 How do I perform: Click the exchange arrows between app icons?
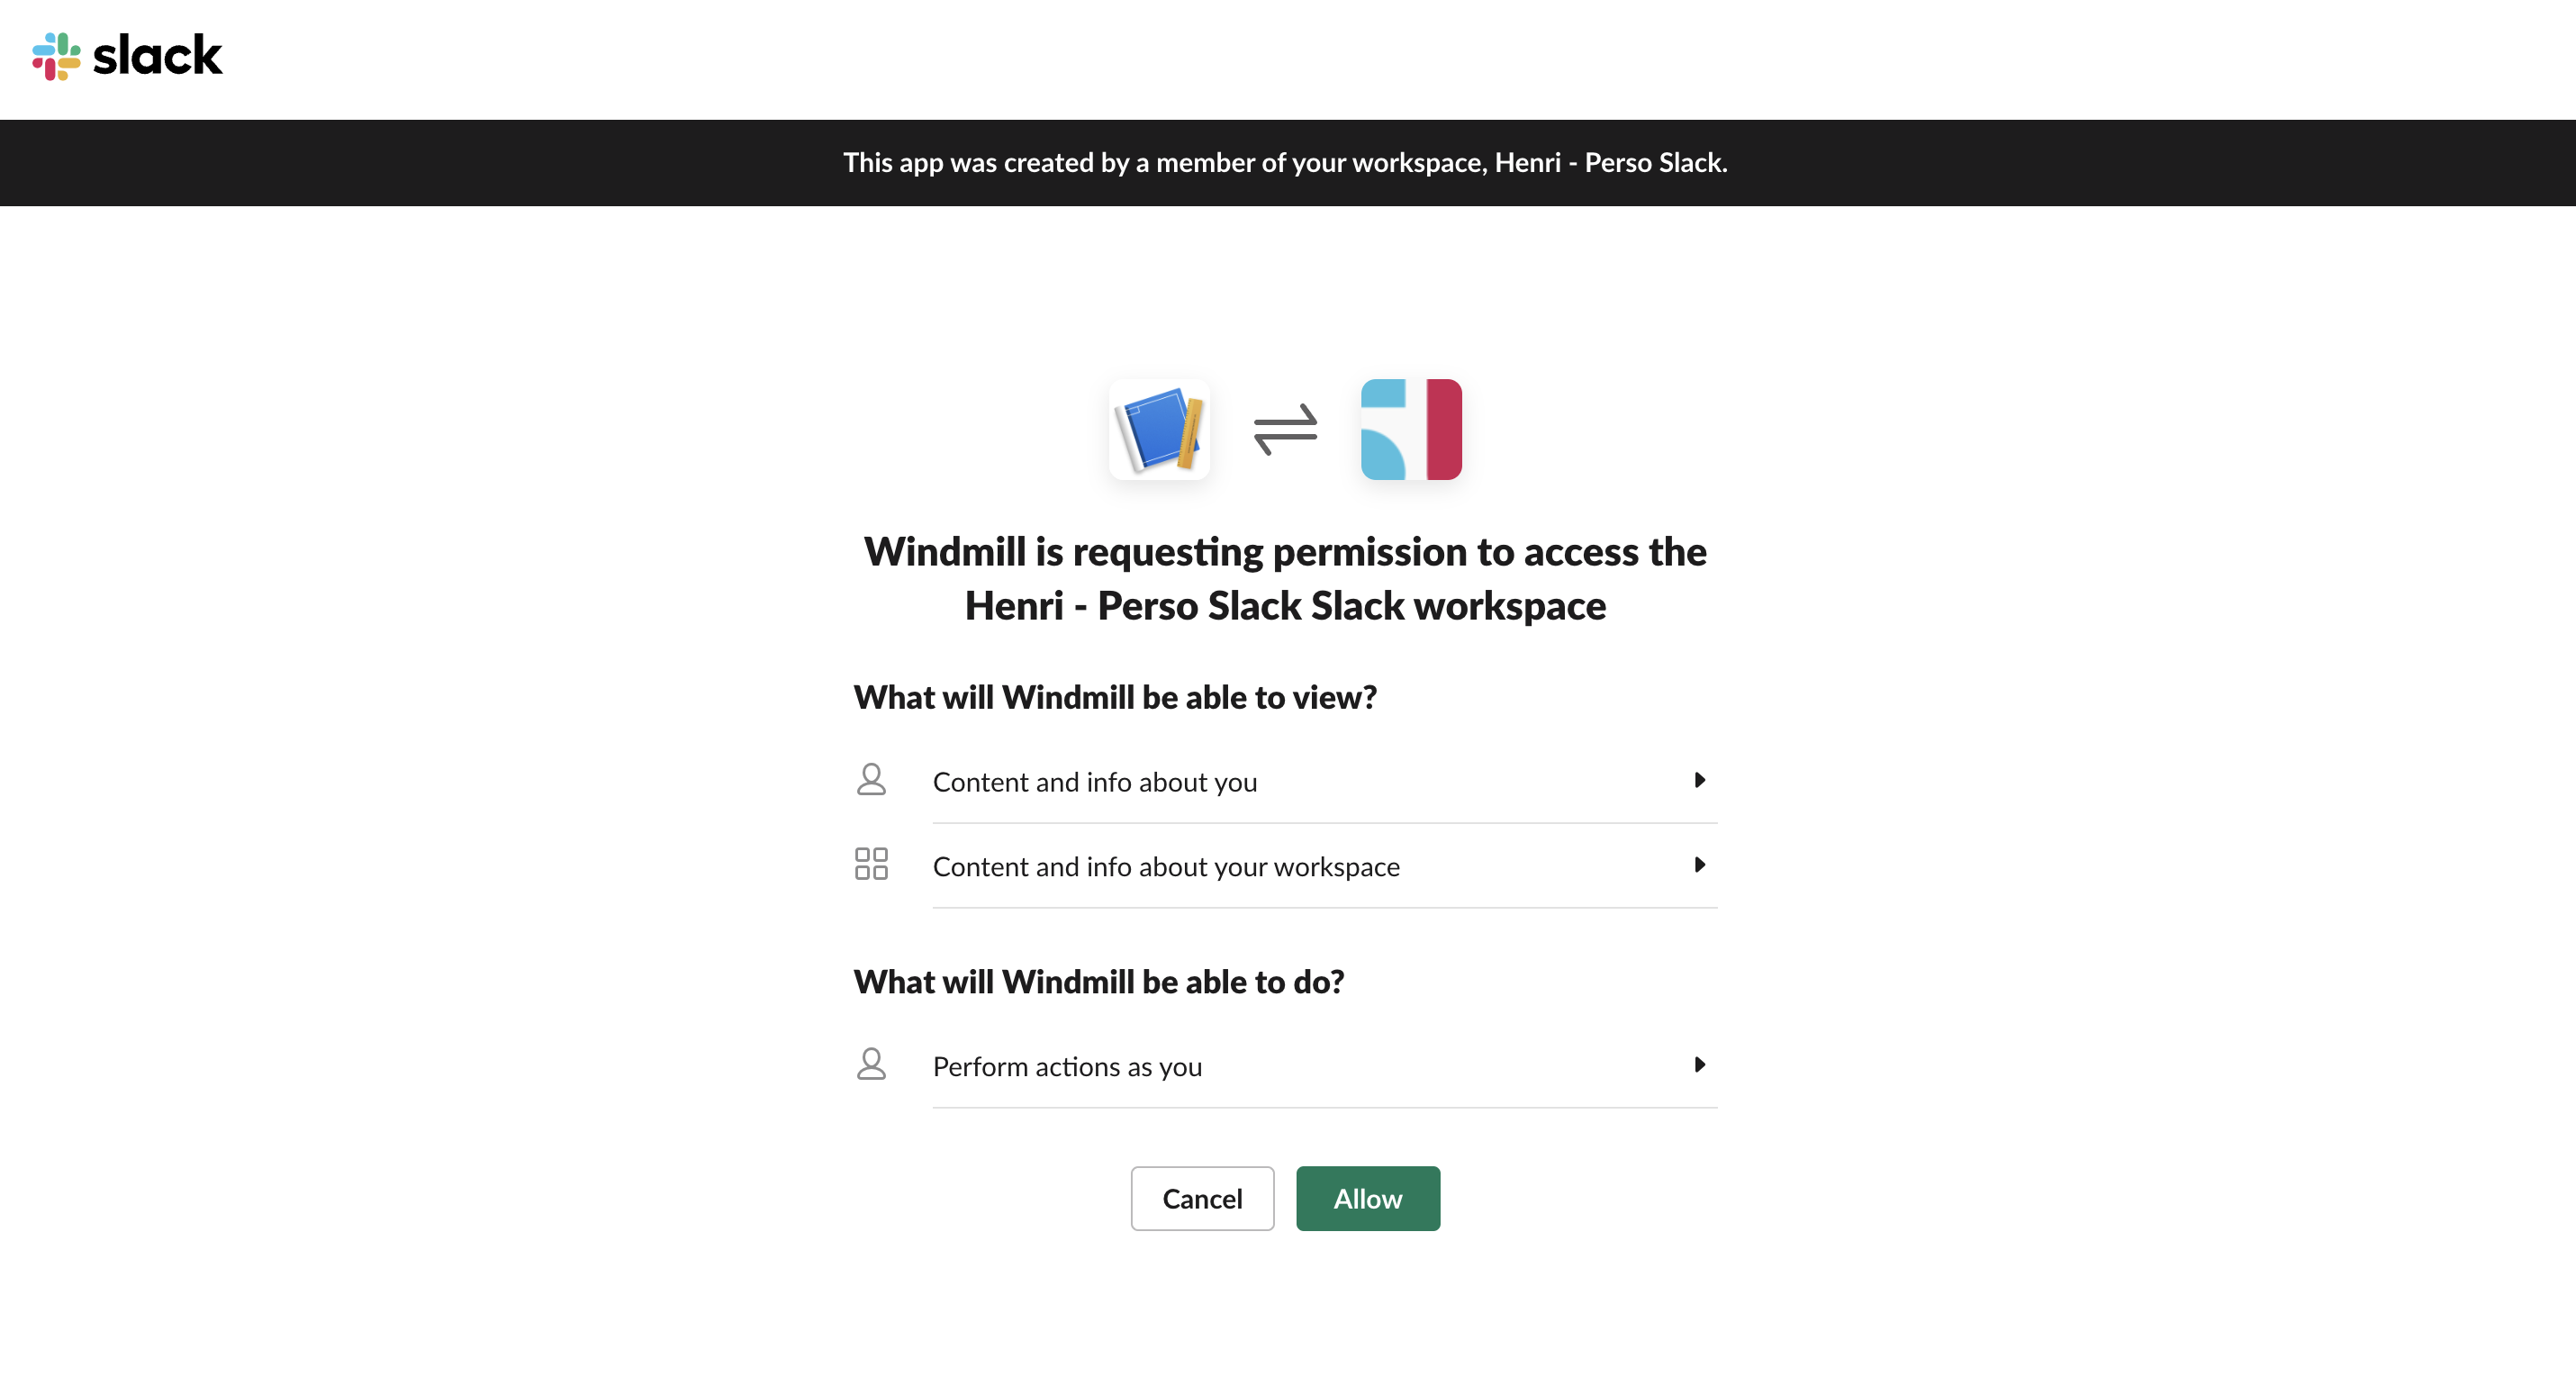pyautogui.click(x=1284, y=429)
